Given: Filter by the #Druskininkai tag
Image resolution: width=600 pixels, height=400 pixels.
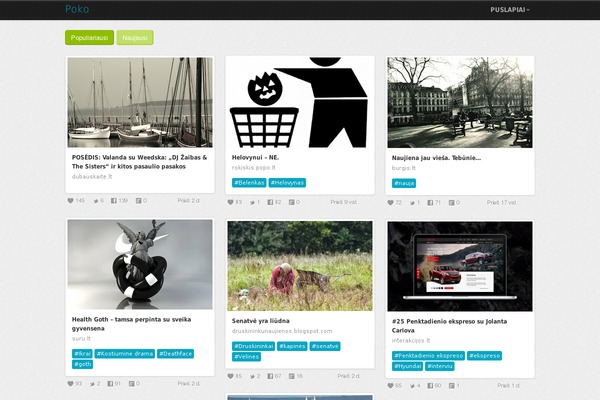Looking at the screenshot, I should [253, 346].
